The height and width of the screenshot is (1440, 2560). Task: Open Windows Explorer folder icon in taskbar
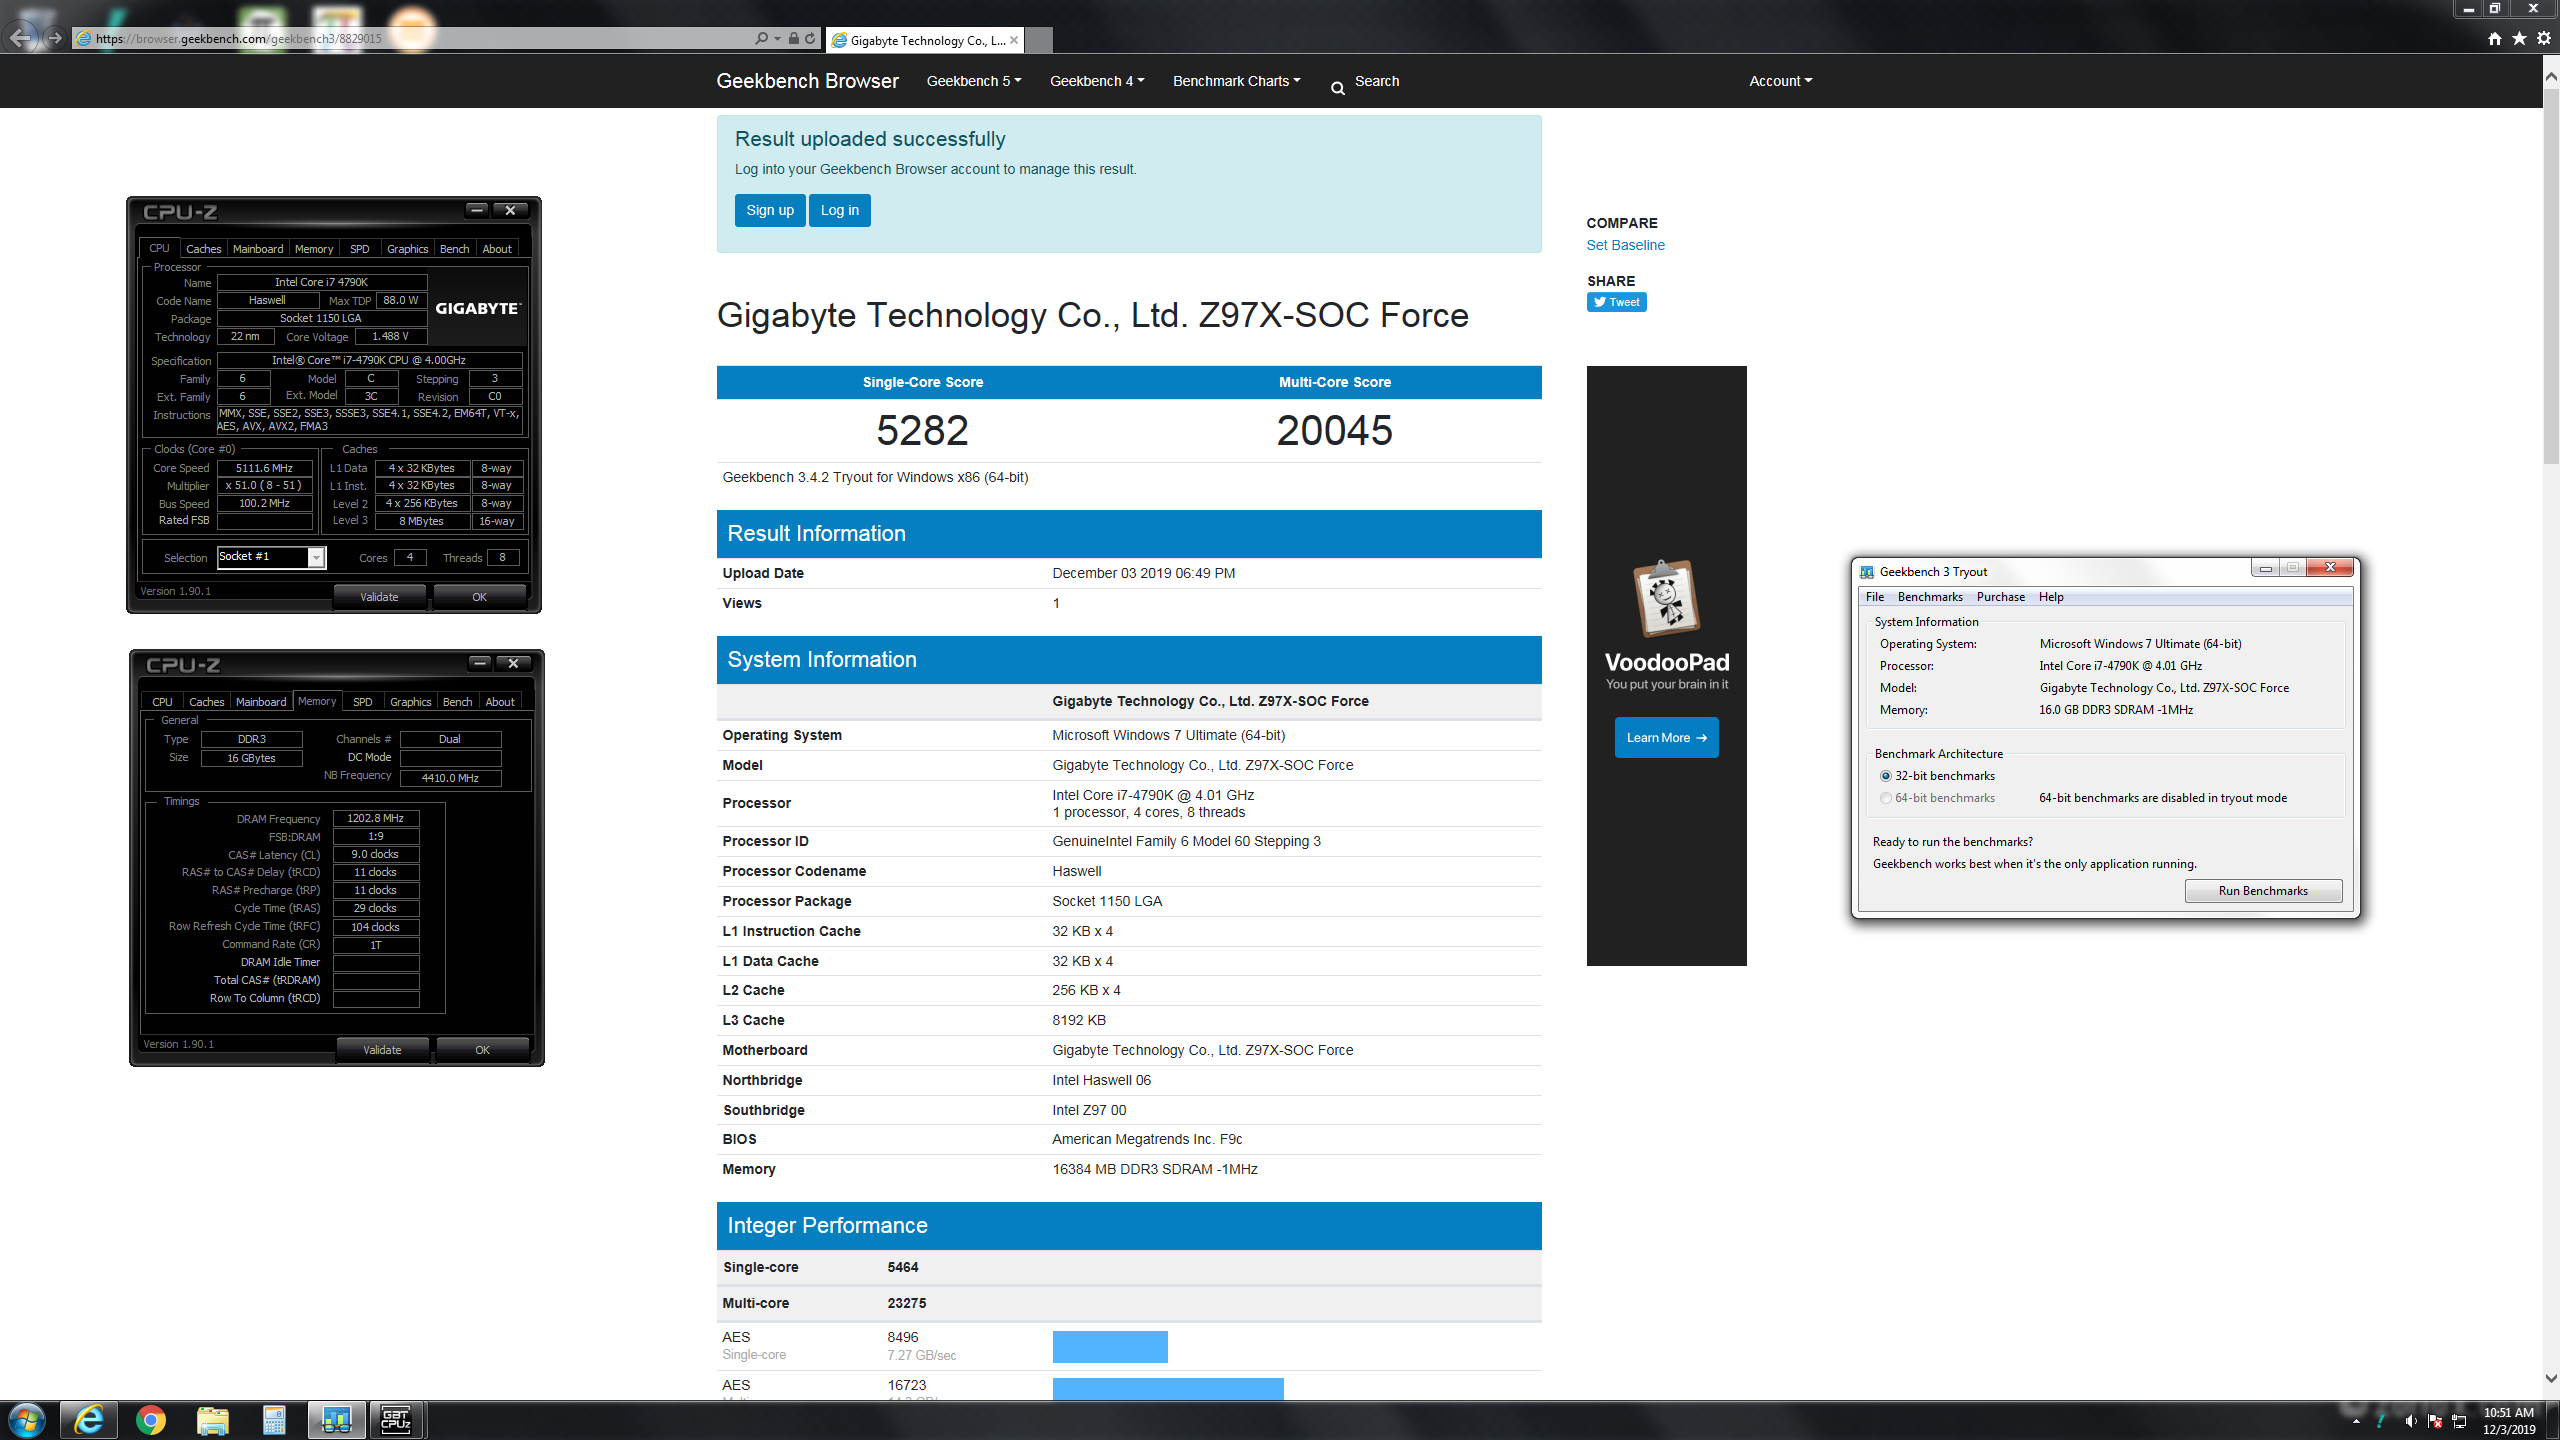click(212, 1420)
